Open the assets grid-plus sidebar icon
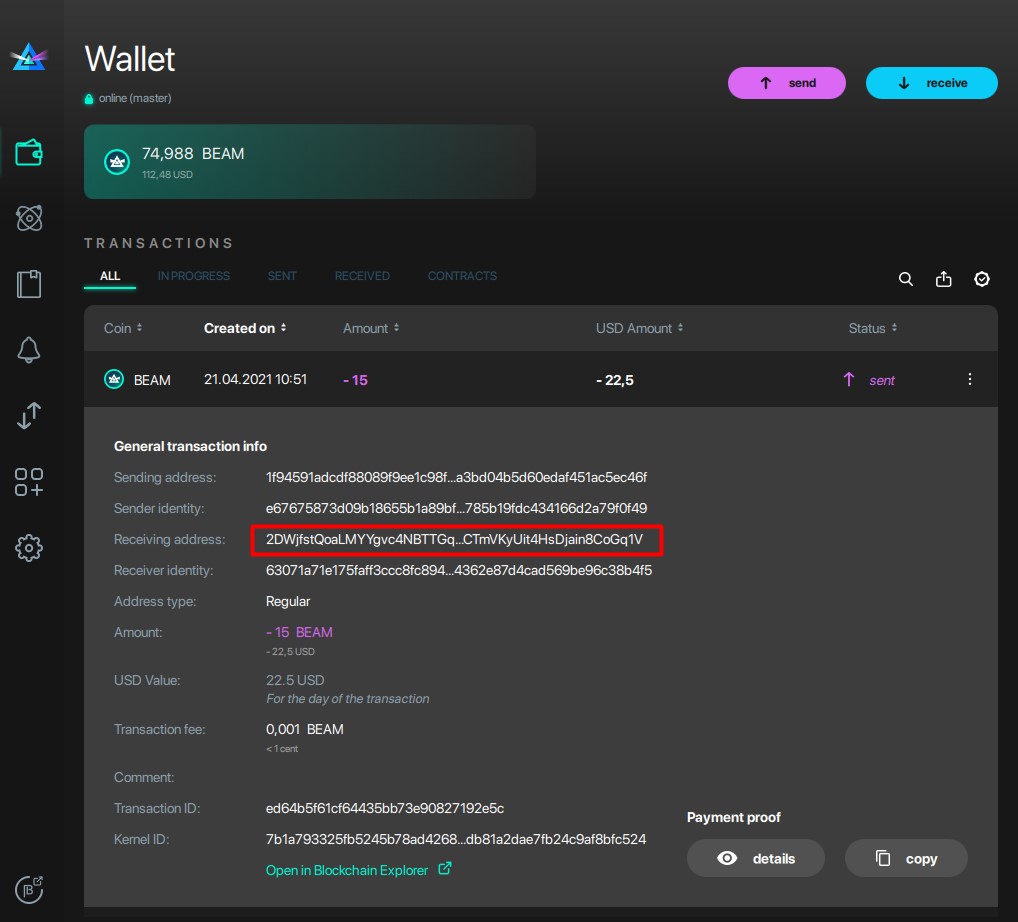The image size is (1018, 922). click(x=30, y=483)
